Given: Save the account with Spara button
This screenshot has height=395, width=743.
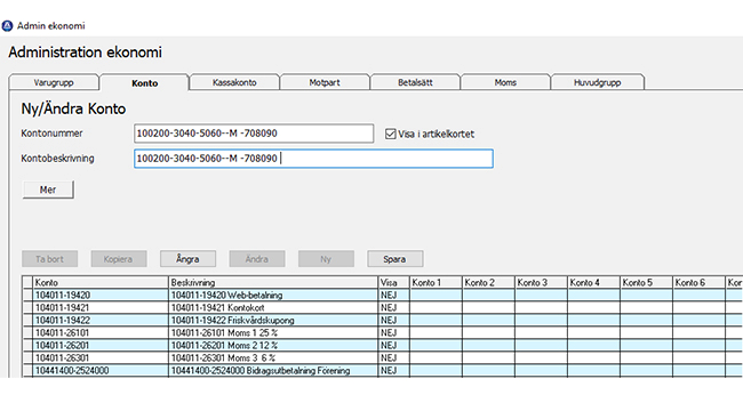Looking at the screenshot, I should 395,259.
